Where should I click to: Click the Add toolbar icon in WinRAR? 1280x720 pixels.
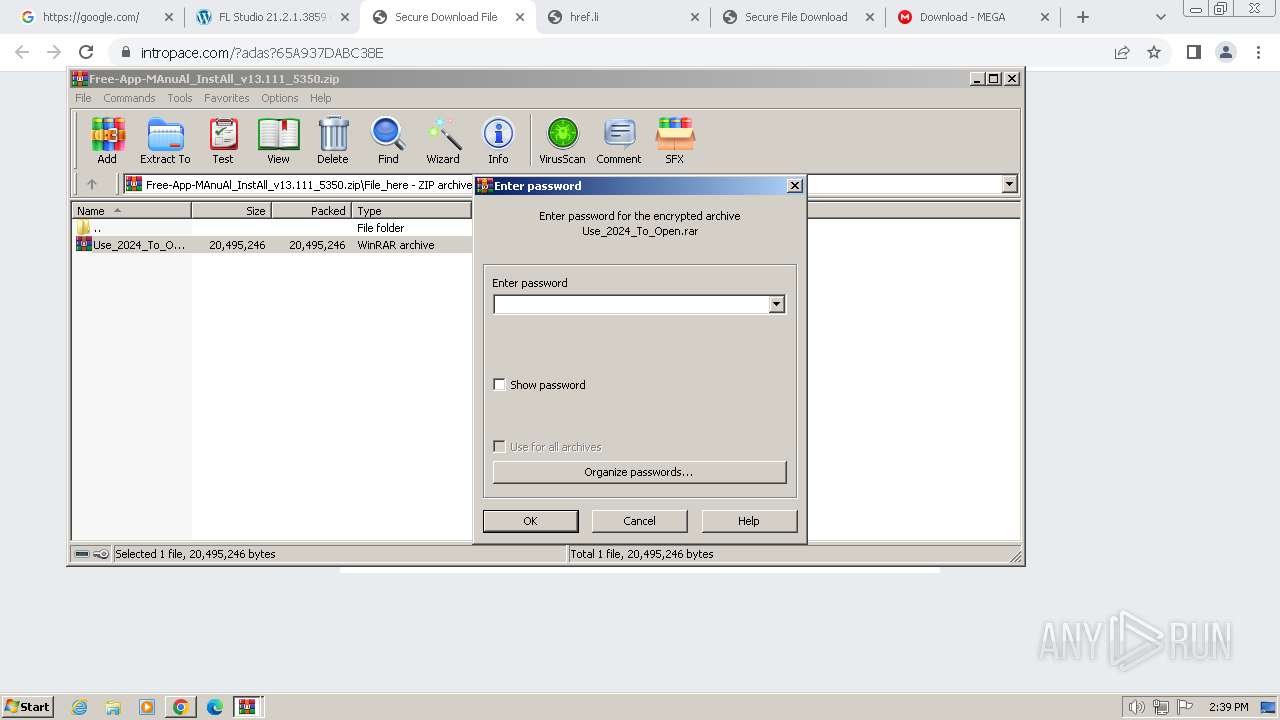point(107,140)
